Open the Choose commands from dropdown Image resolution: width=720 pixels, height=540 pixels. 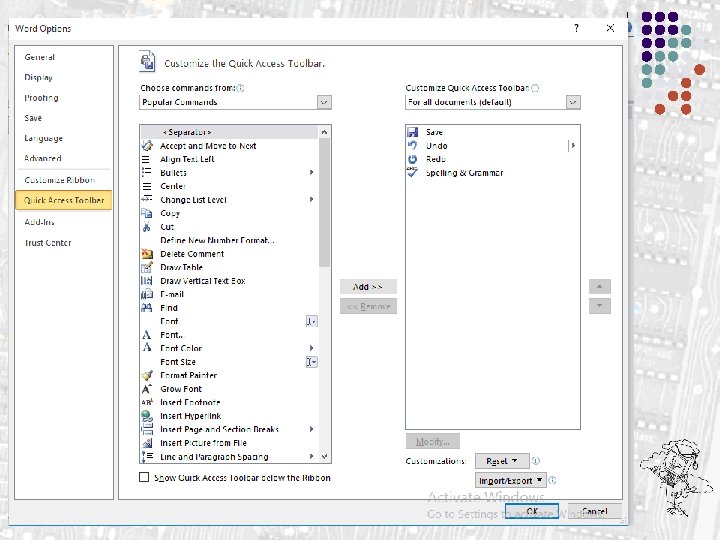324,102
